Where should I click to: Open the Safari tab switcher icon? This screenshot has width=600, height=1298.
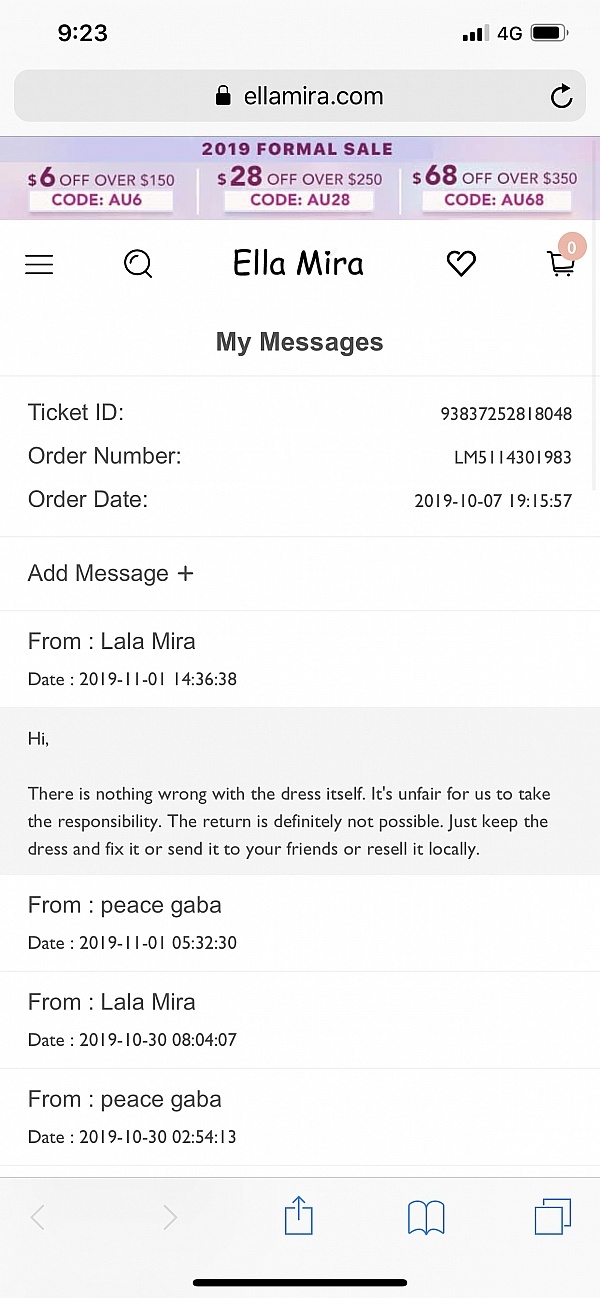[553, 1217]
